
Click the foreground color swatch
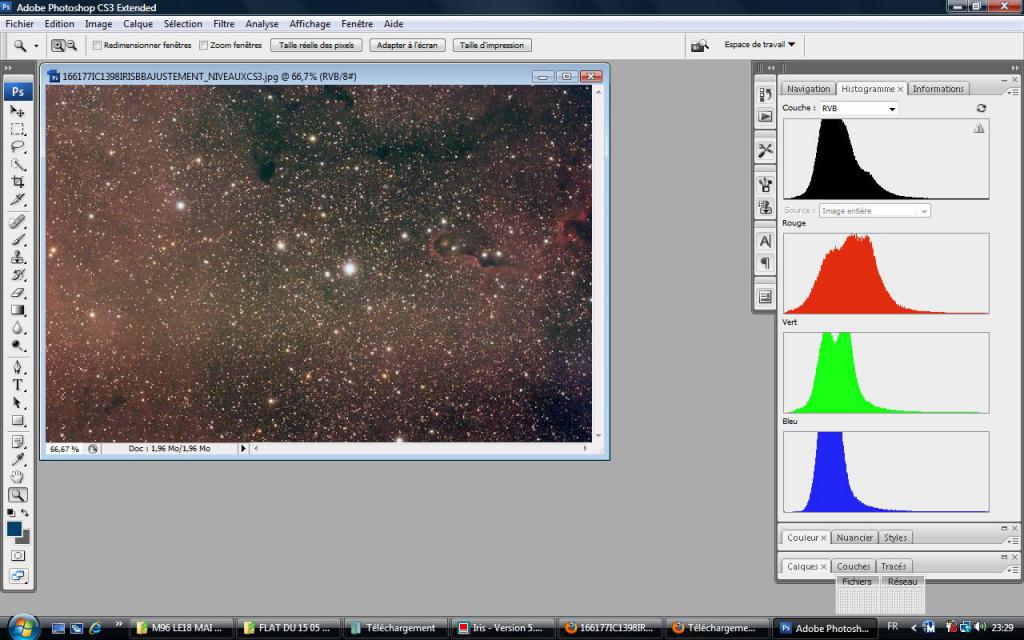coord(15,528)
